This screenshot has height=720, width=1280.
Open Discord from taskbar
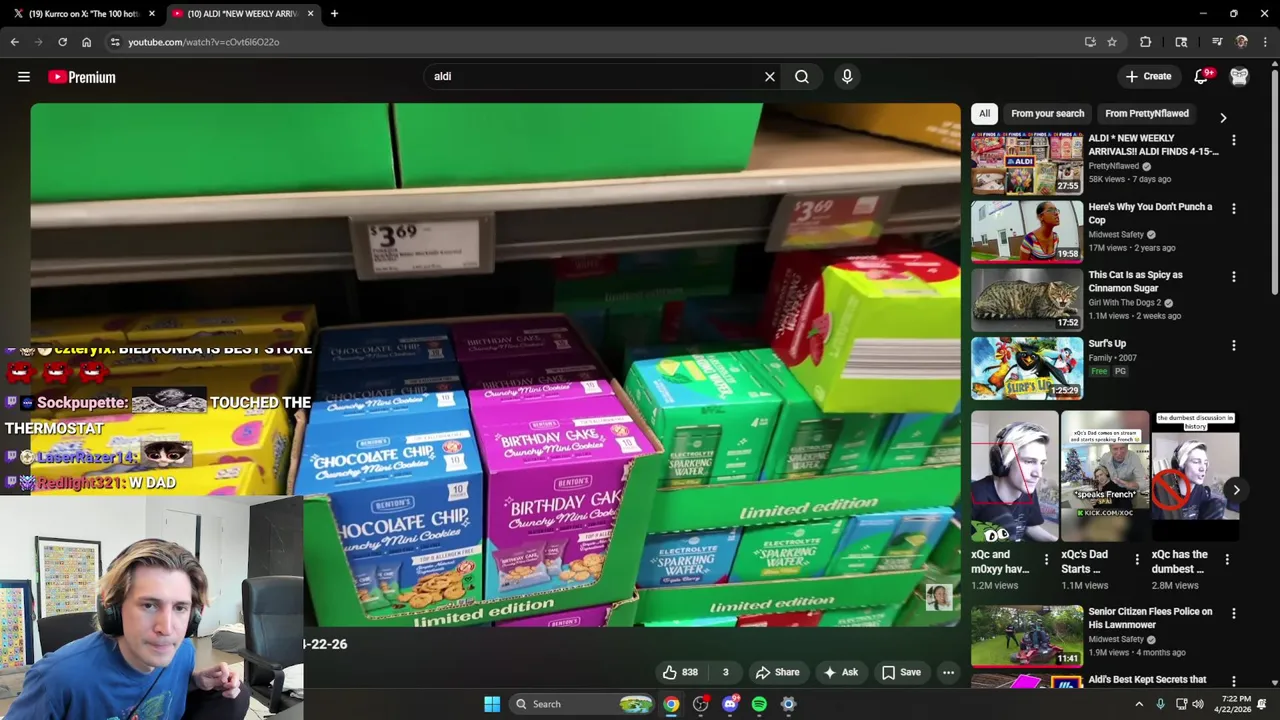[x=730, y=704]
